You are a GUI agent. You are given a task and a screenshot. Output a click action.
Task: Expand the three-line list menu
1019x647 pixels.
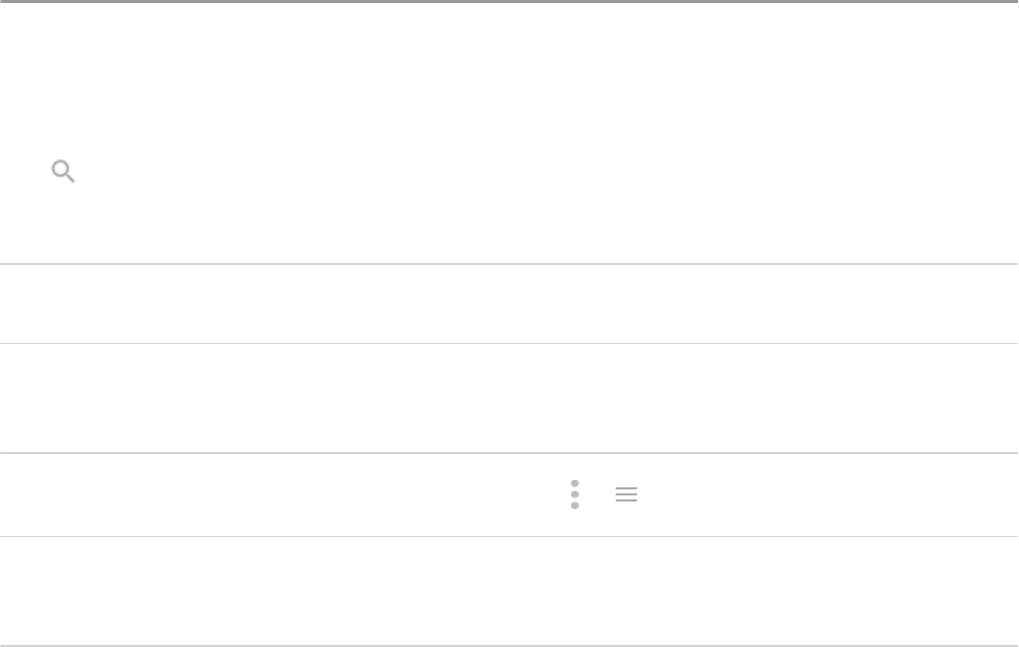[x=626, y=494]
